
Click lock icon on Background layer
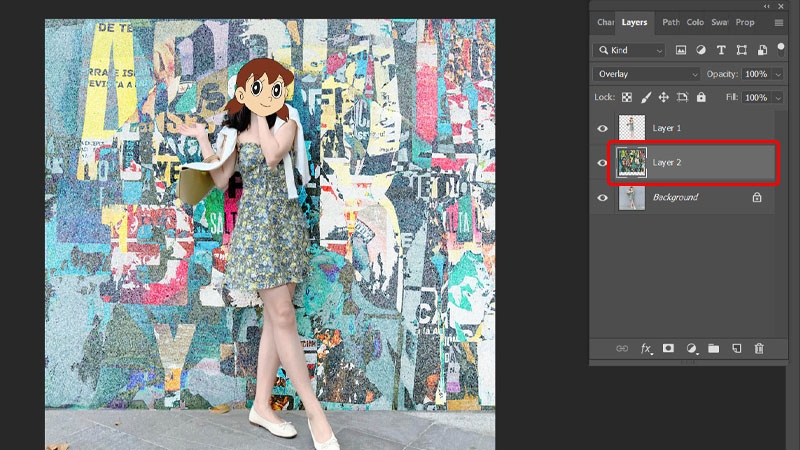tap(757, 197)
